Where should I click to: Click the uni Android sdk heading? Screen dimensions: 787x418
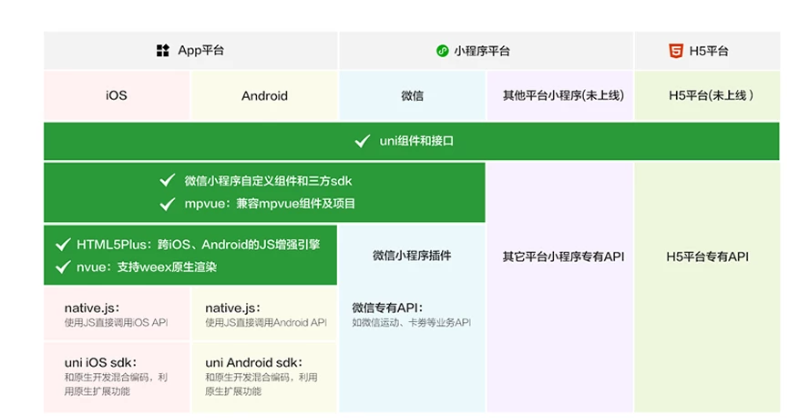point(254,362)
